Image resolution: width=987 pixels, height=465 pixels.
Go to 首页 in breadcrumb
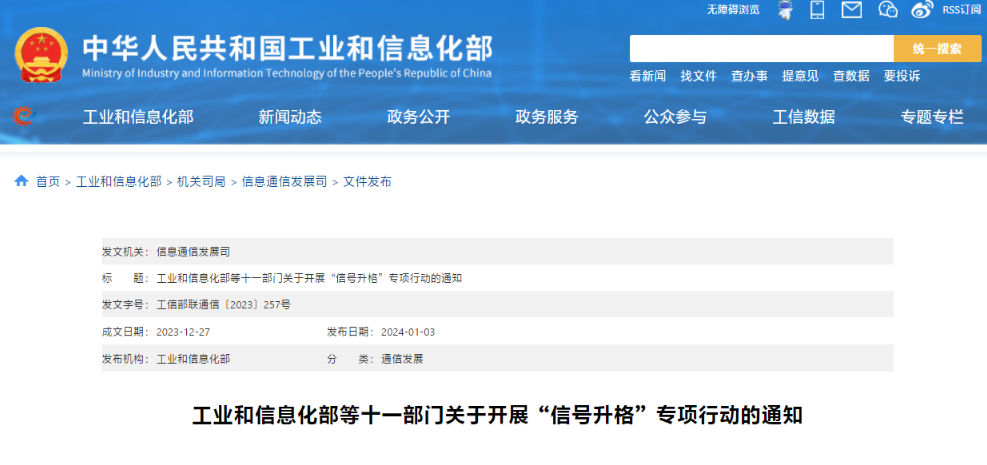tap(48, 182)
